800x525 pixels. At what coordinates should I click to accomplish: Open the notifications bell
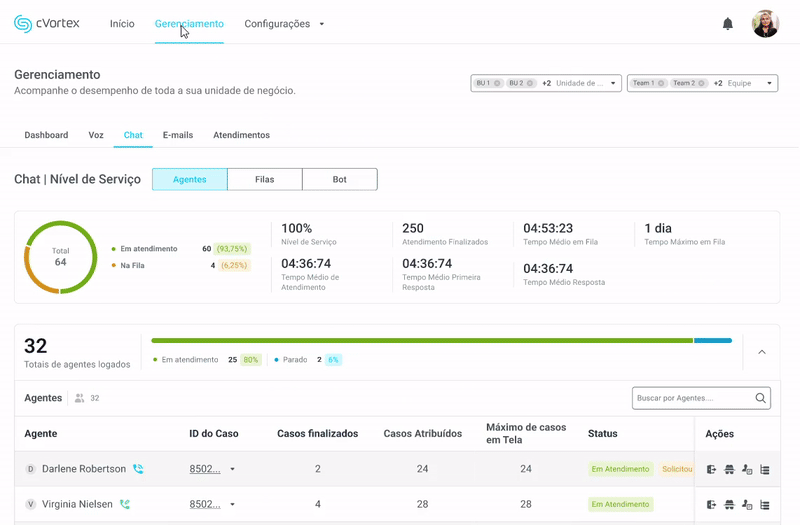pos(728,24)
